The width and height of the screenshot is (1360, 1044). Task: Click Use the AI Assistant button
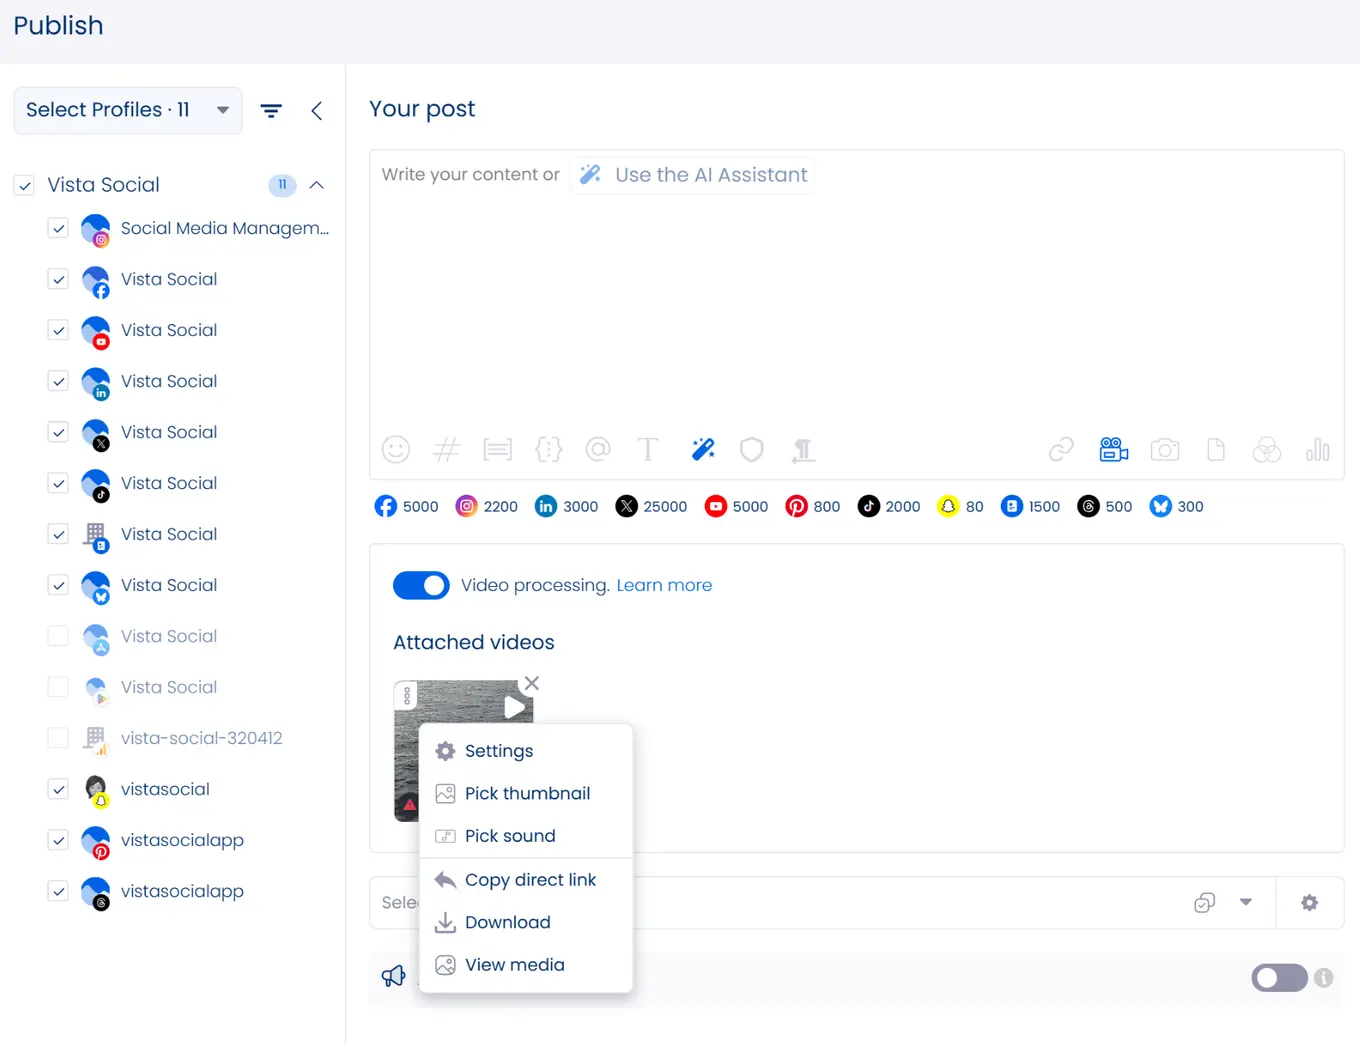click(x=693, y=175)
